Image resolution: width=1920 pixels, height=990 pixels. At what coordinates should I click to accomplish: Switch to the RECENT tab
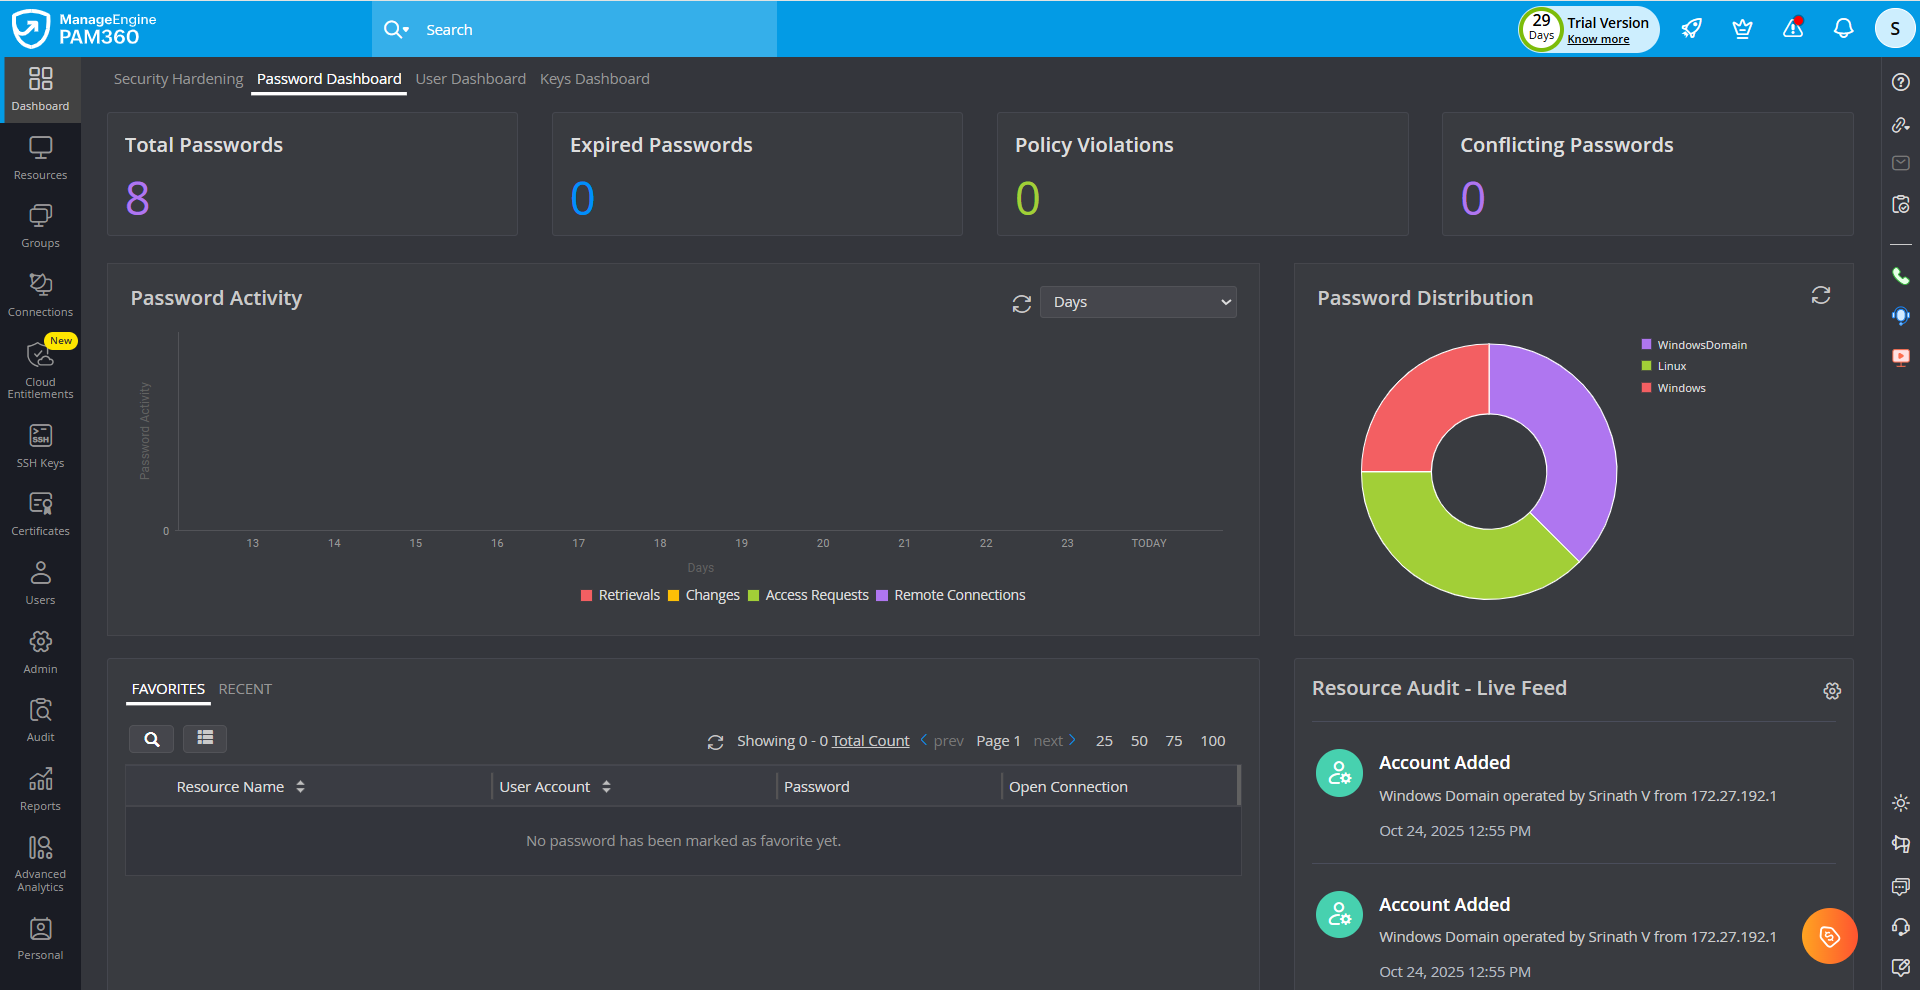click(245, 689)
